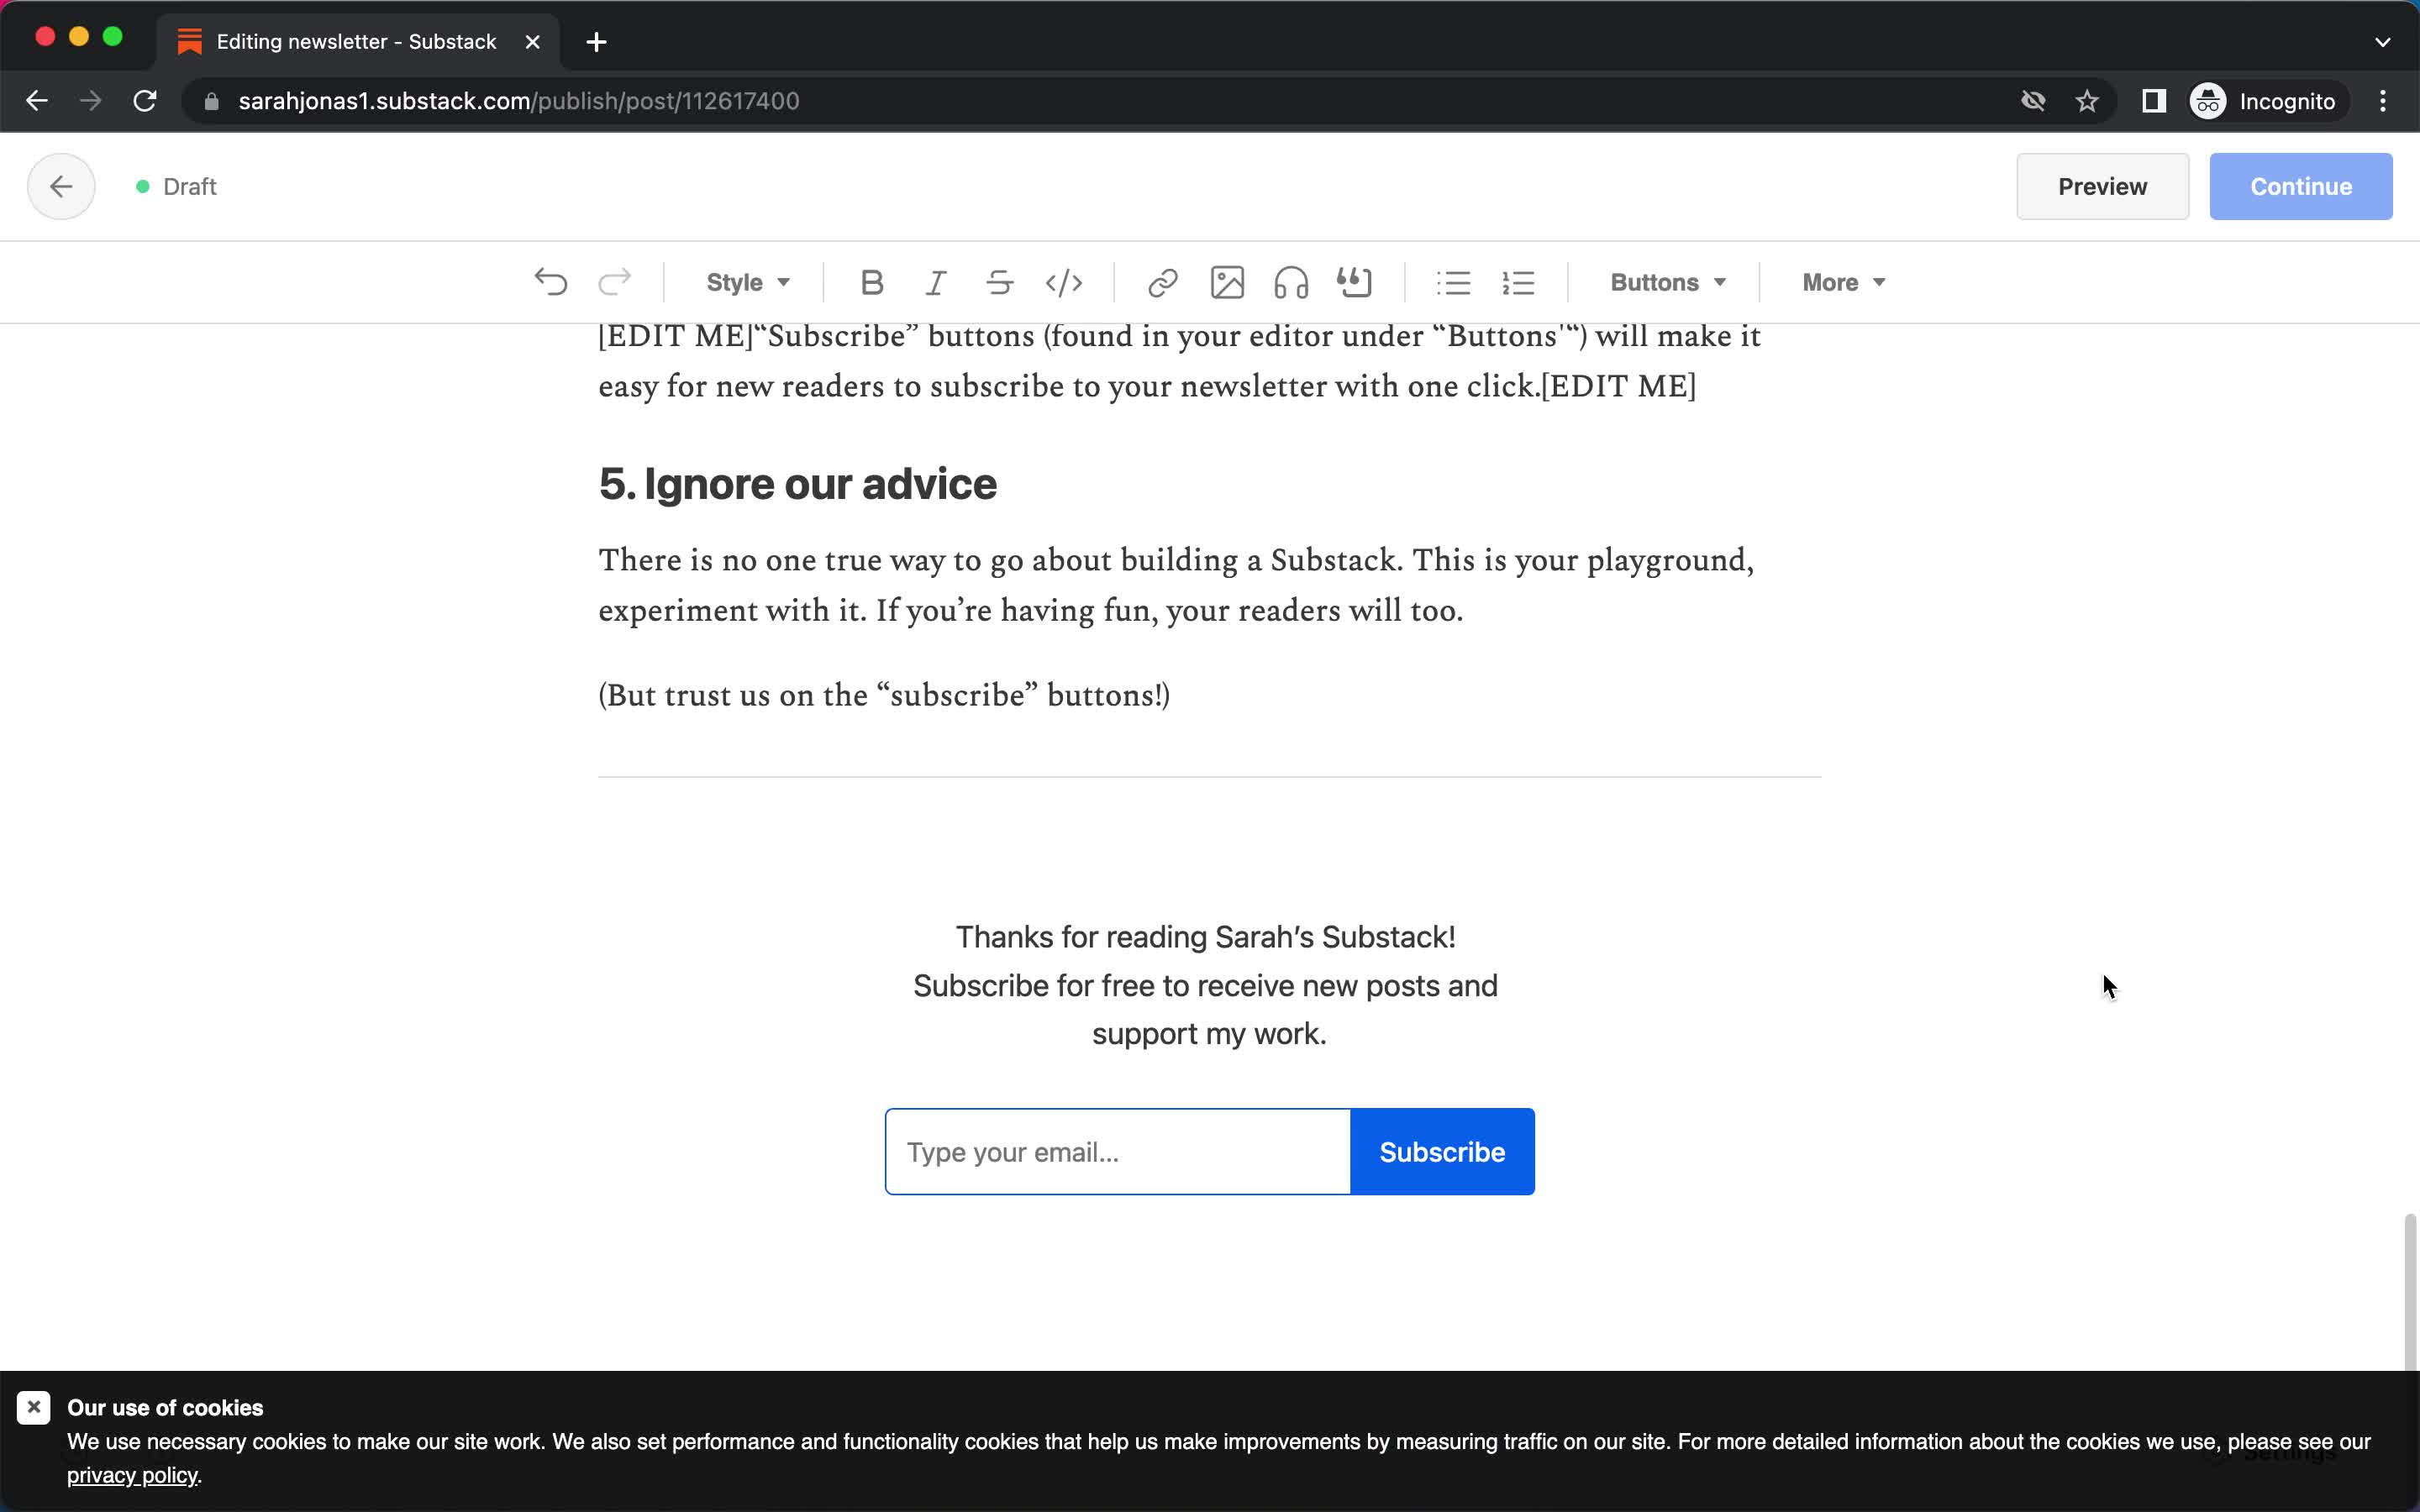This screenshot has height=1512, width=2420.
Task: Open the privacy policy link
Action: point(132,1476)
